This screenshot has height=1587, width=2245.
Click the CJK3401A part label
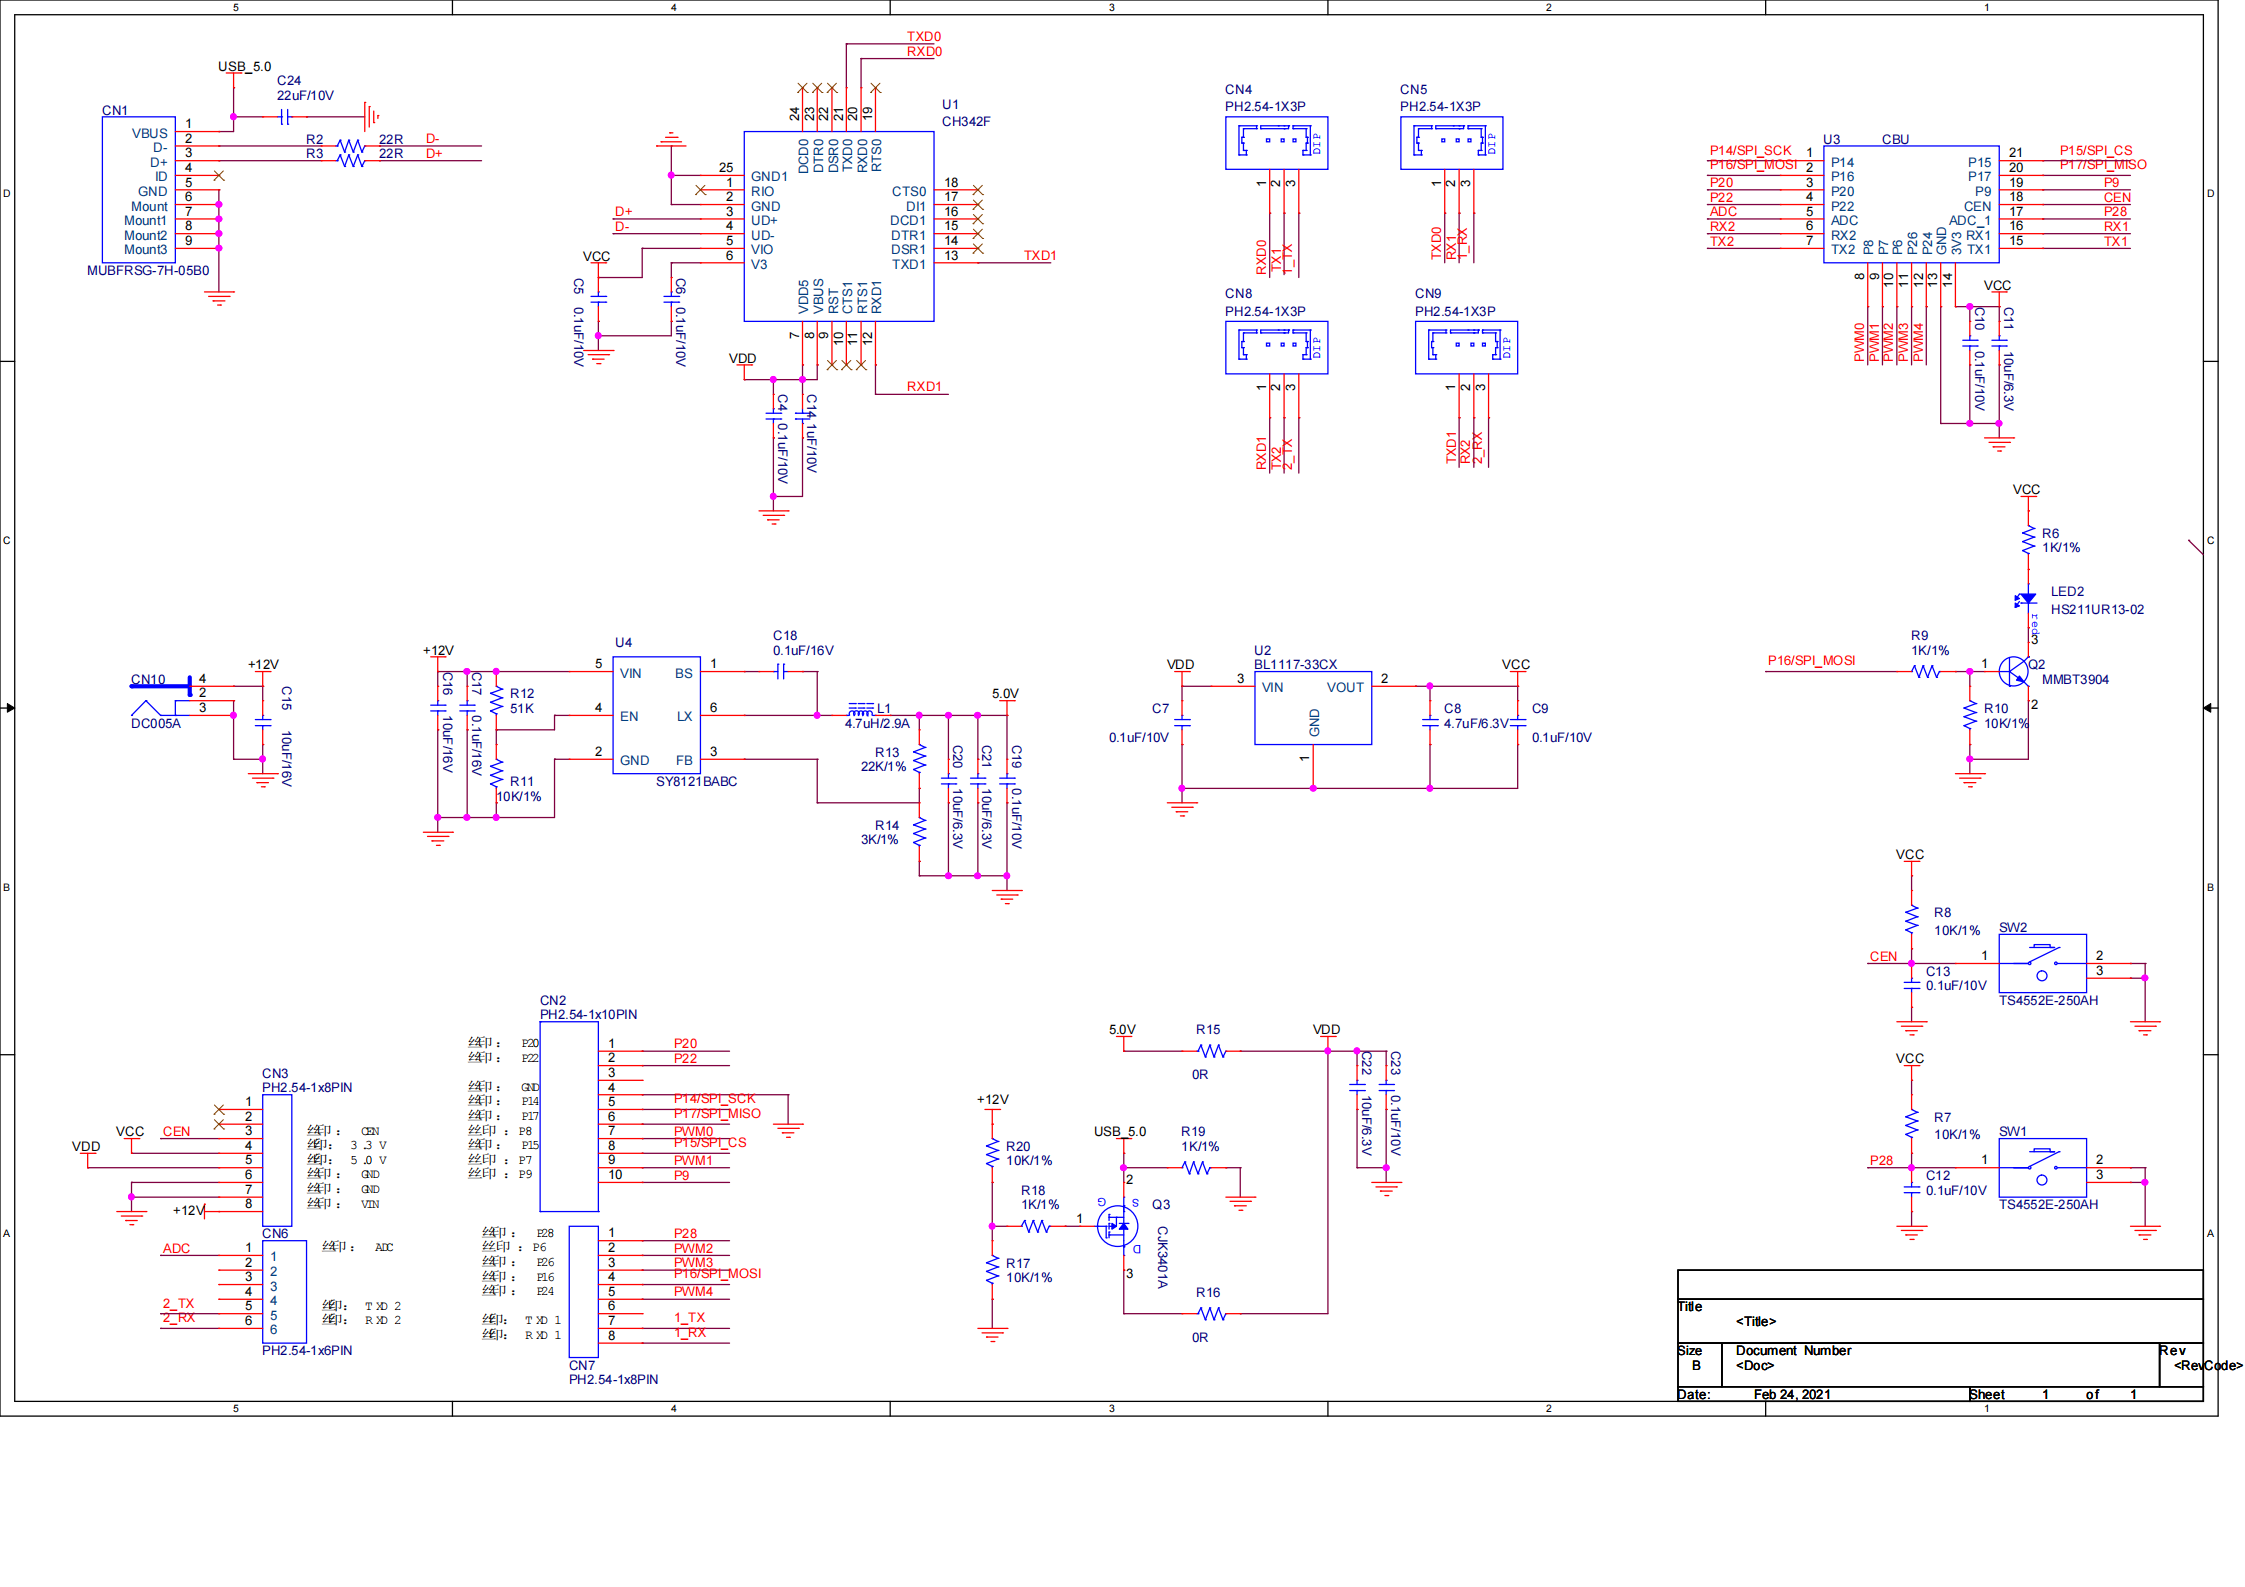(1162, 1257)
